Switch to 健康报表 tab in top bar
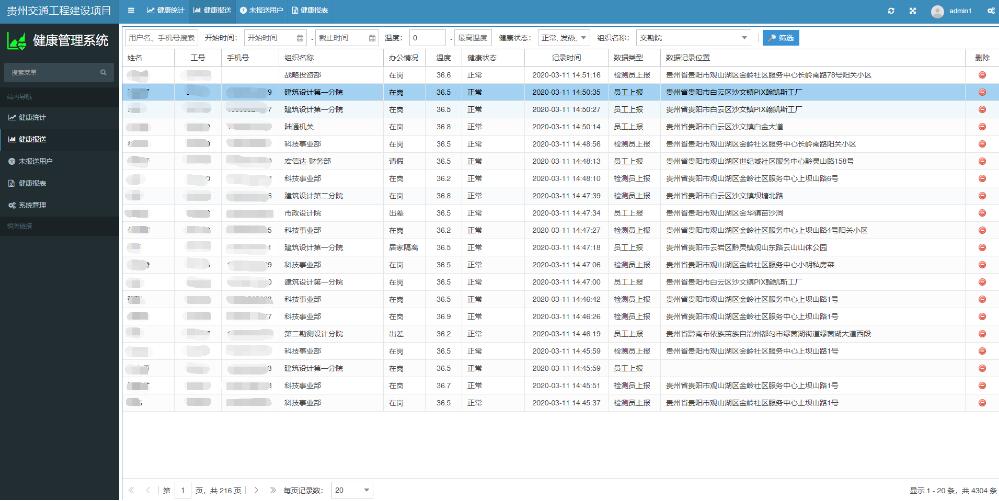999x501 pixels. click(310, 11)
